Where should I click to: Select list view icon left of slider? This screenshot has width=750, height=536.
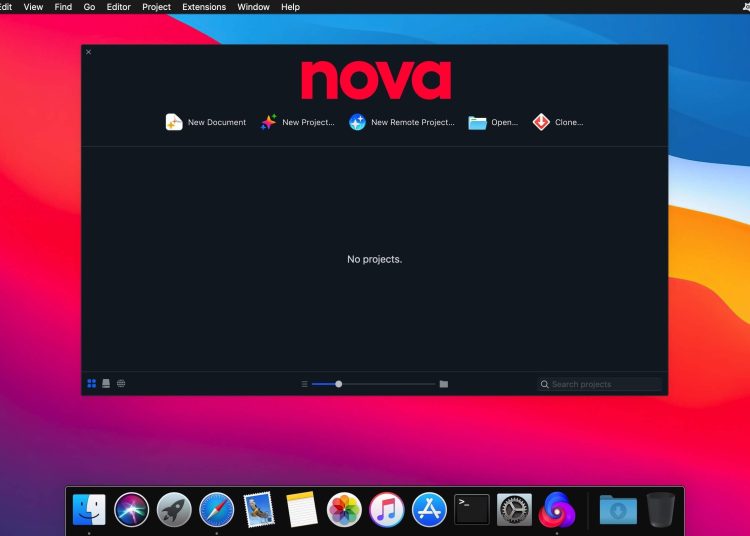304,384
